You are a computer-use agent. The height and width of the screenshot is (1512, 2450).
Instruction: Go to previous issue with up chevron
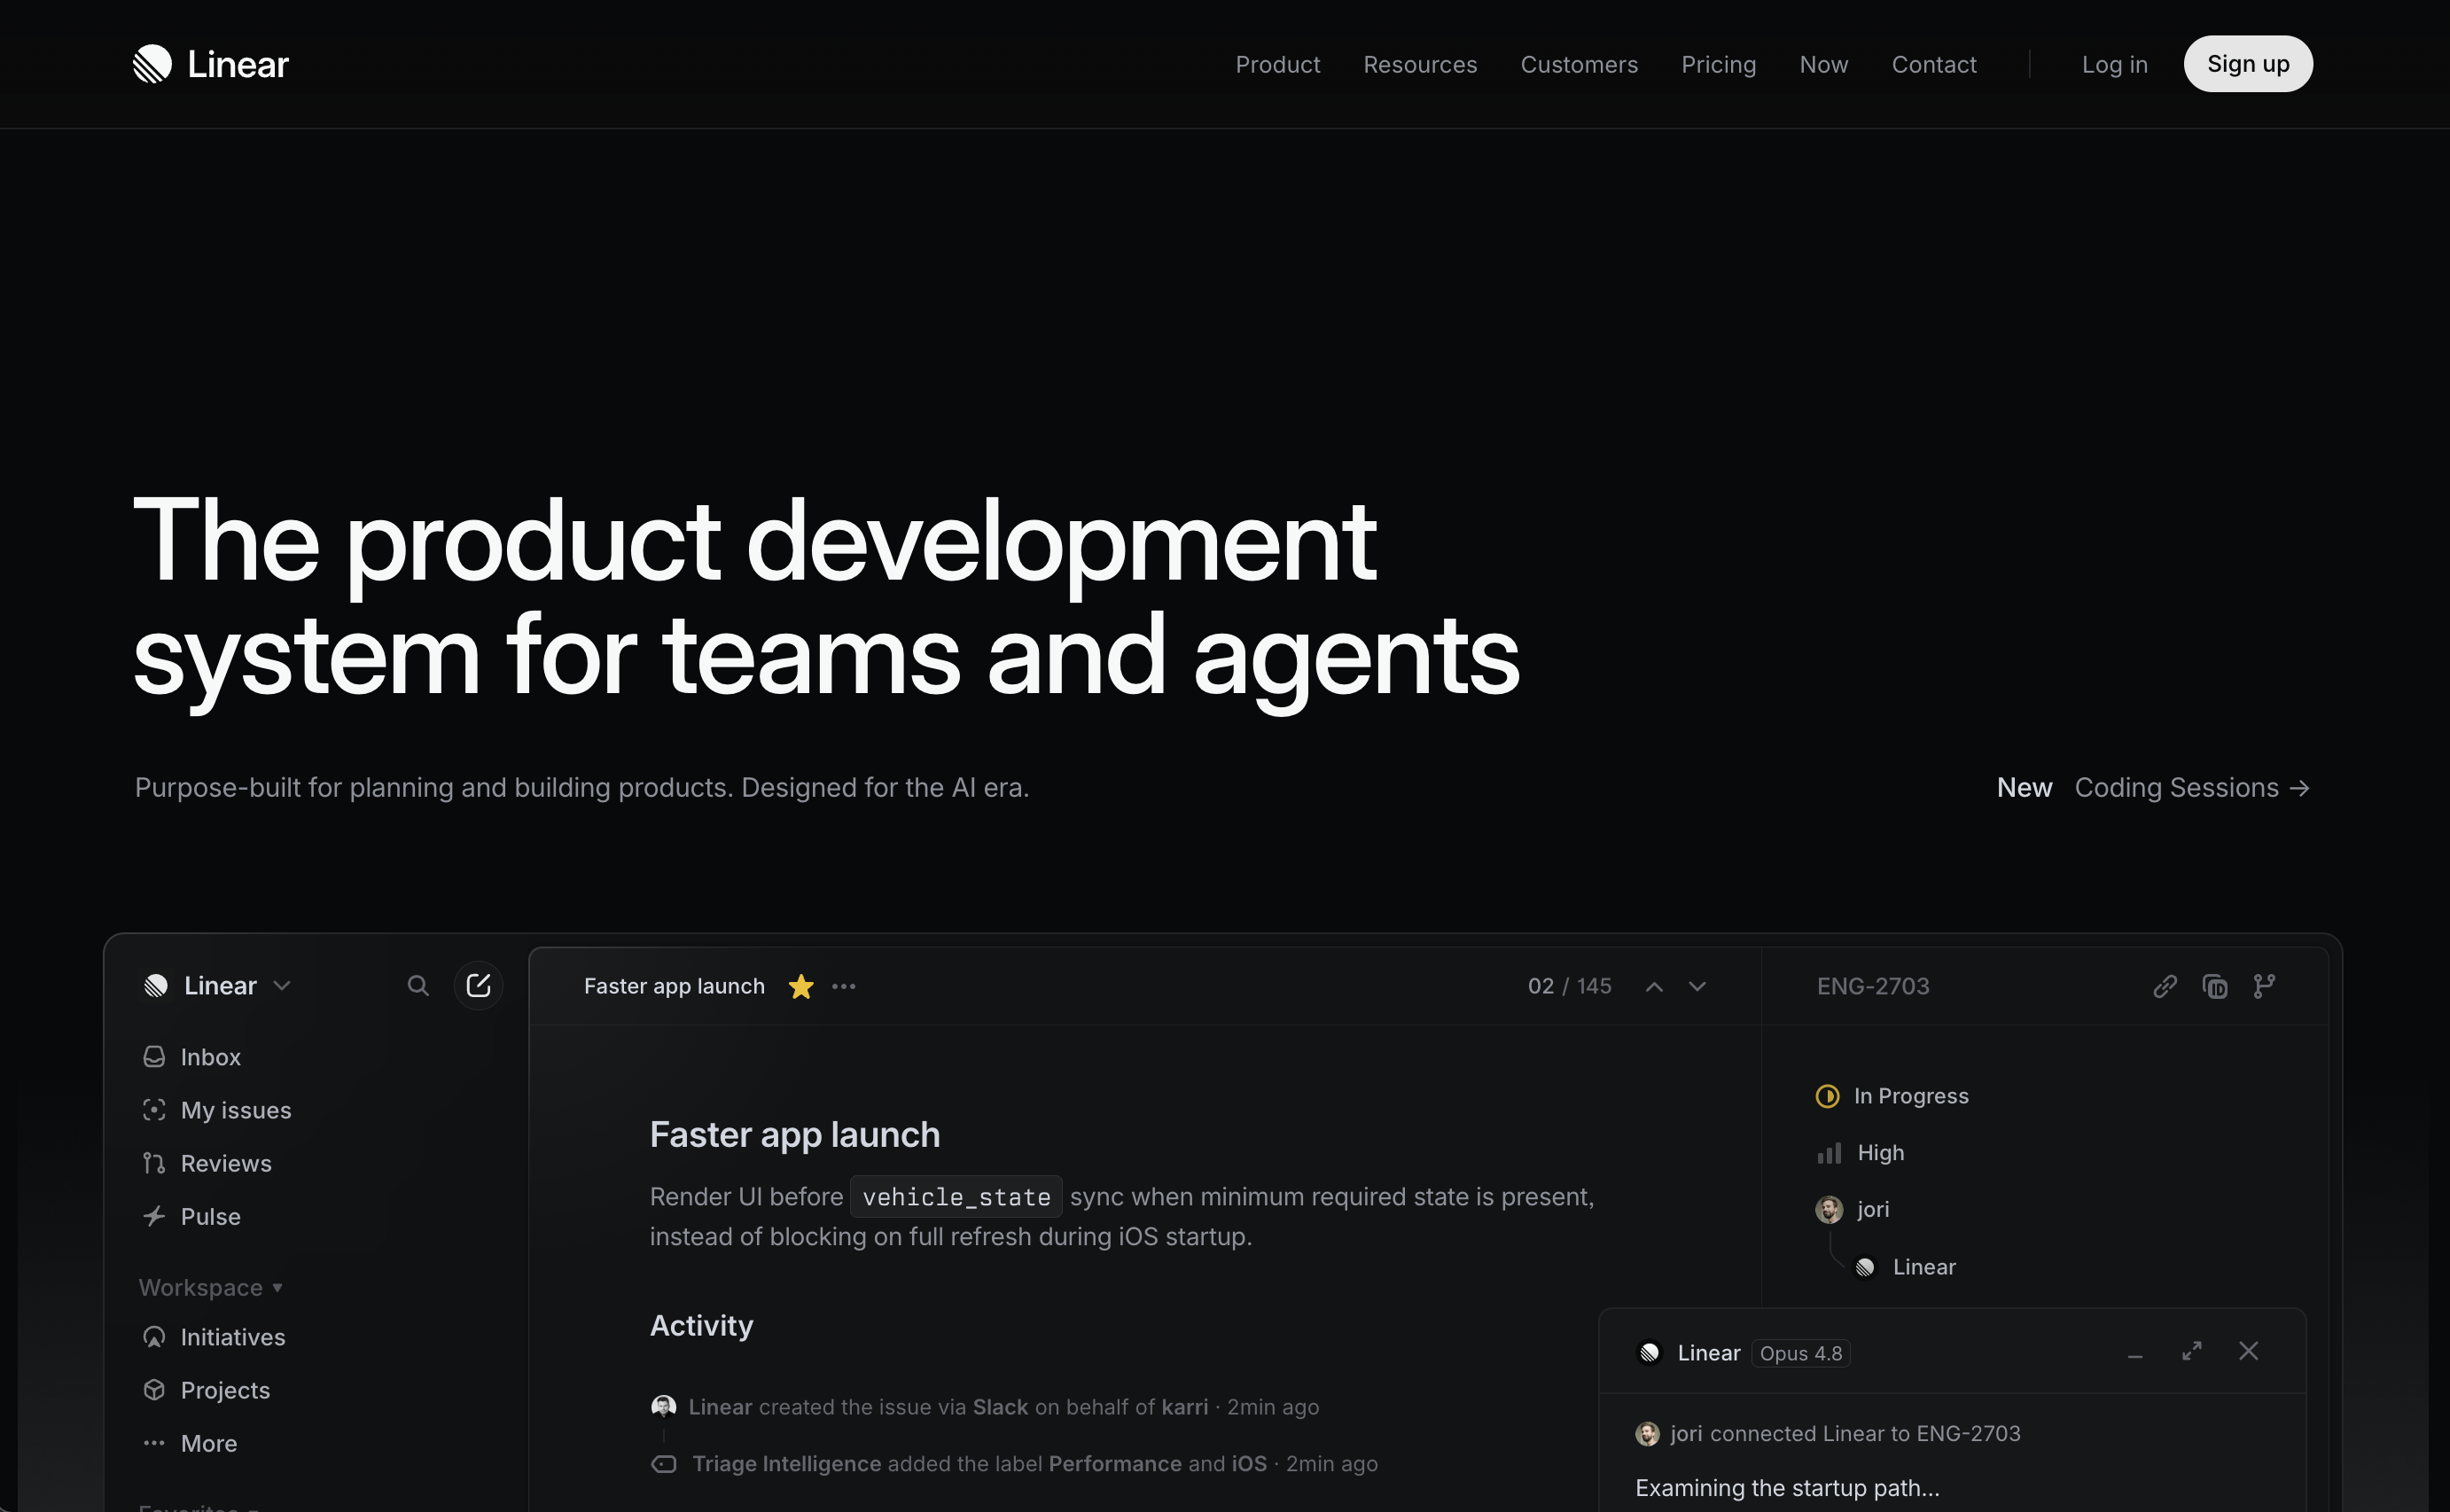(x=1655, y=987)
